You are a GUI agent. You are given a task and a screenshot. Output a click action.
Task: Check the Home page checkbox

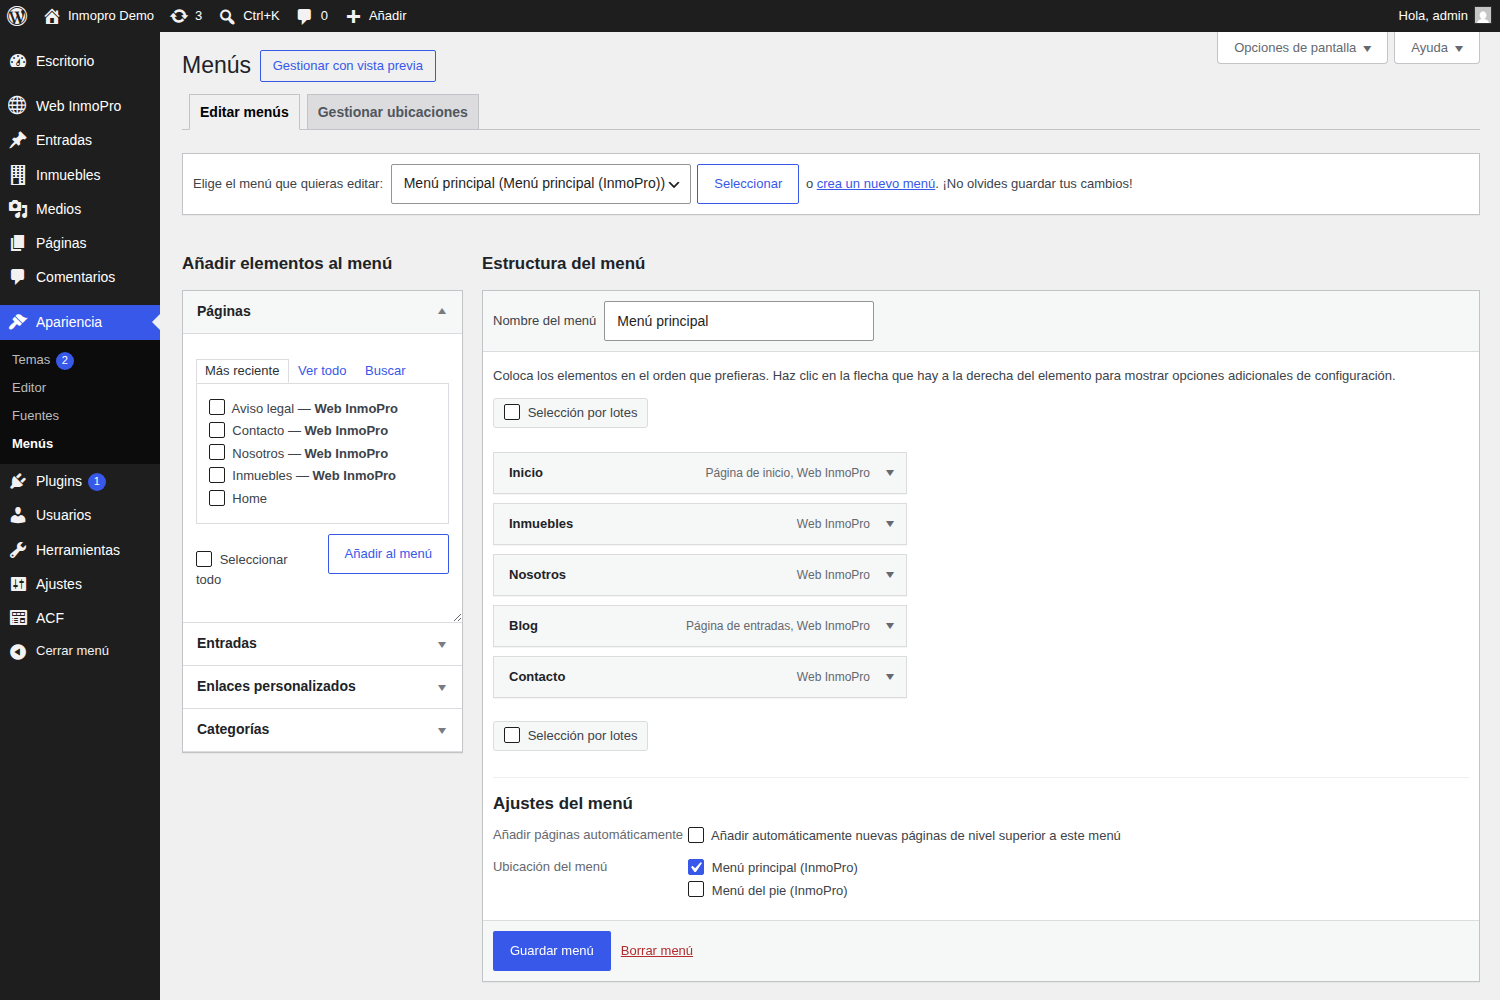click(x=217, y=498)
